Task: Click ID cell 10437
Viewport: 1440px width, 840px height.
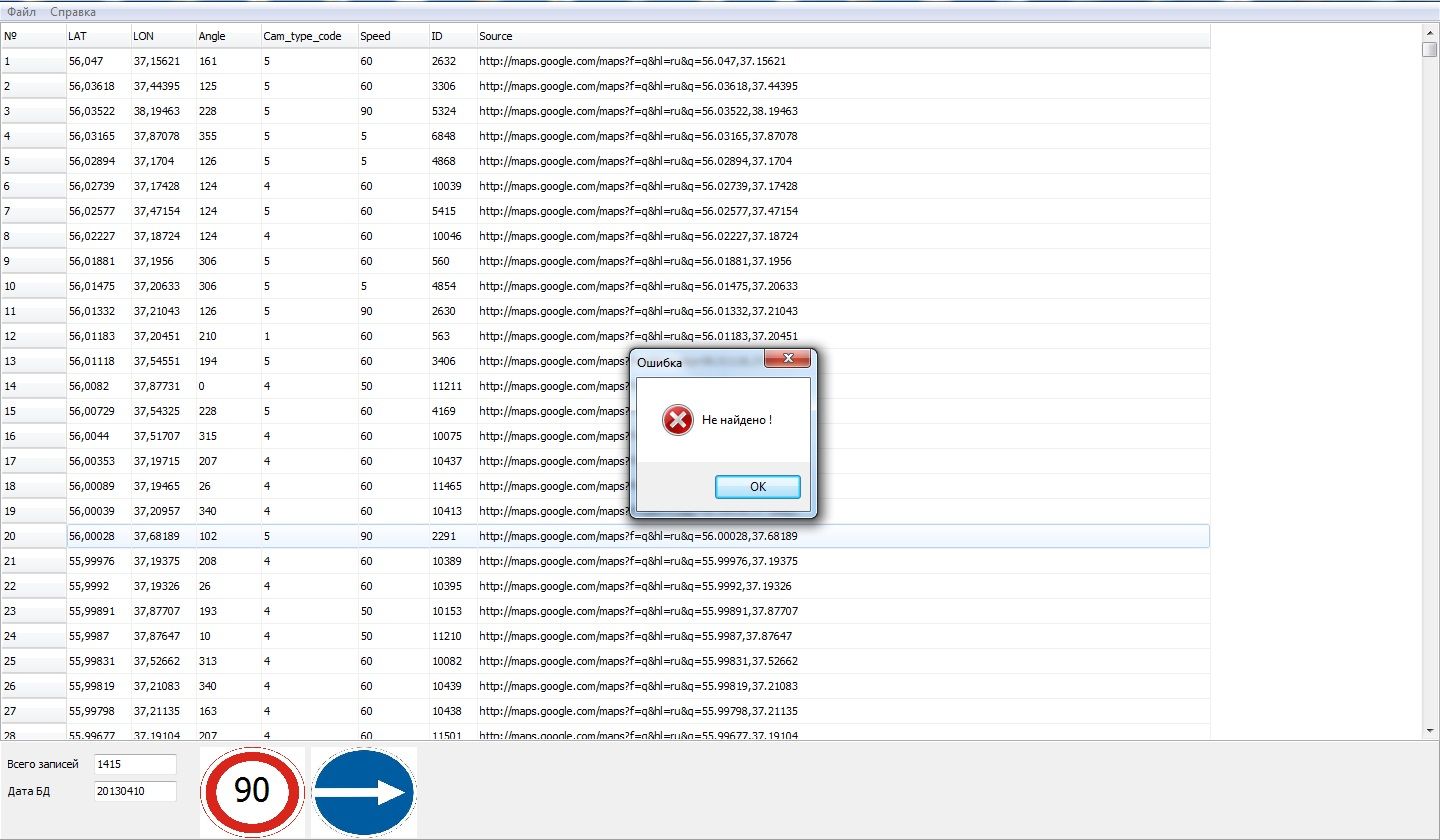Action: point(452,461)
